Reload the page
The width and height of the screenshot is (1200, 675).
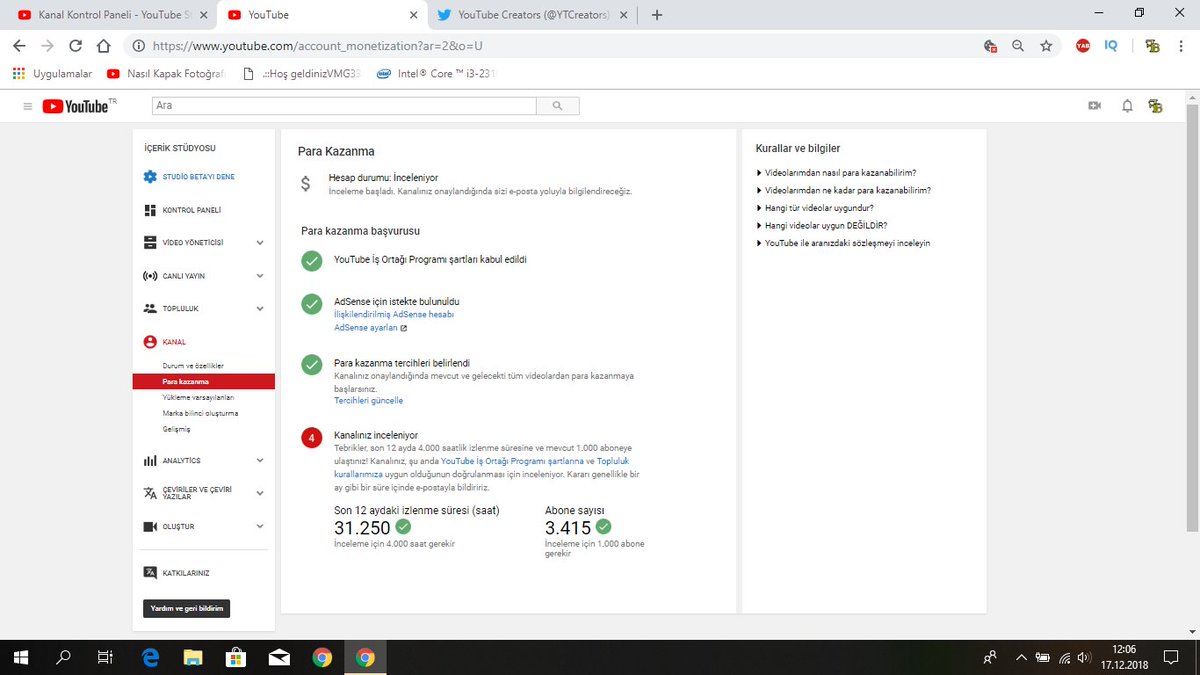[x=75, y=46]
